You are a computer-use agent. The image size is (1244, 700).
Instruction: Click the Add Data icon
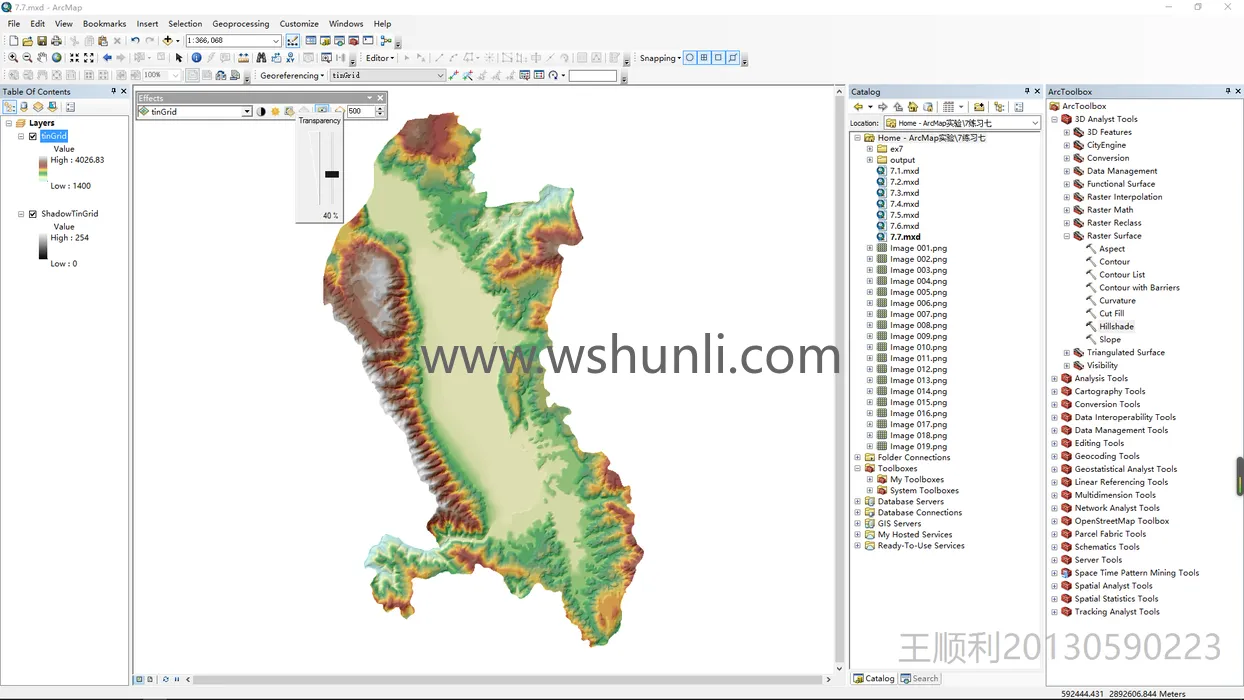(167, 41)
